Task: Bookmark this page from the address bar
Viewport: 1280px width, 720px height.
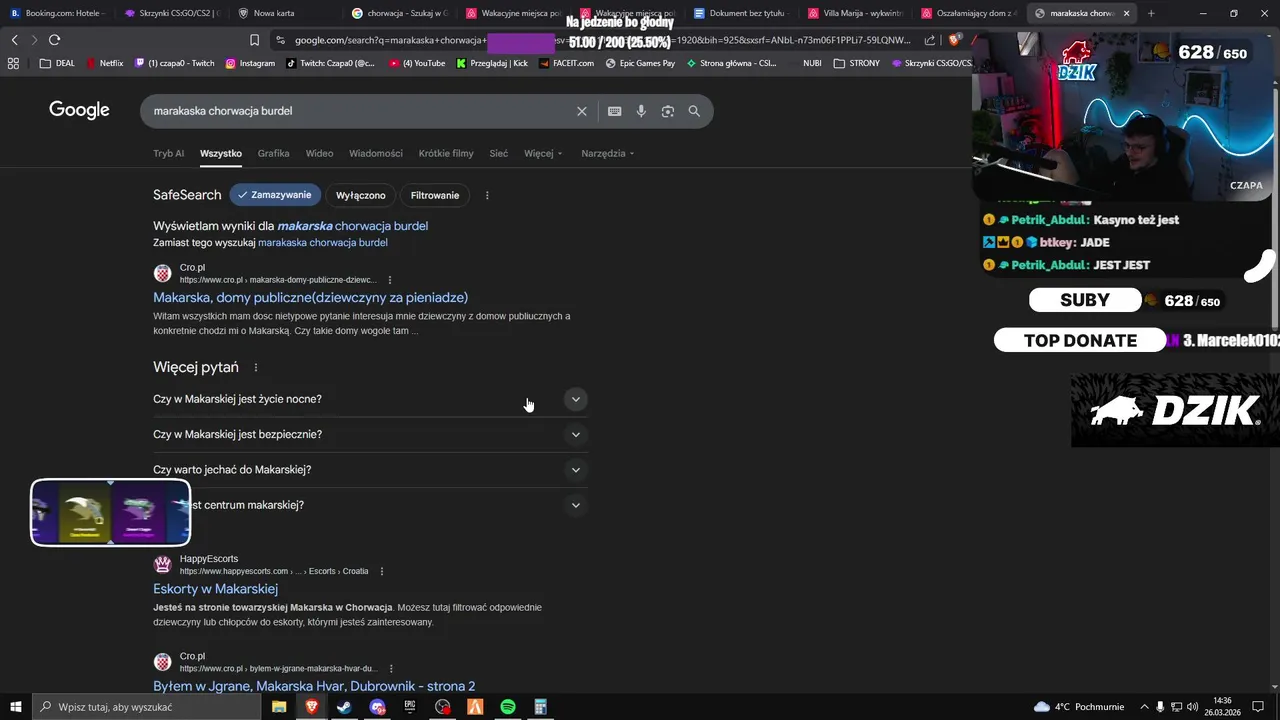Action: pos(254,40)
